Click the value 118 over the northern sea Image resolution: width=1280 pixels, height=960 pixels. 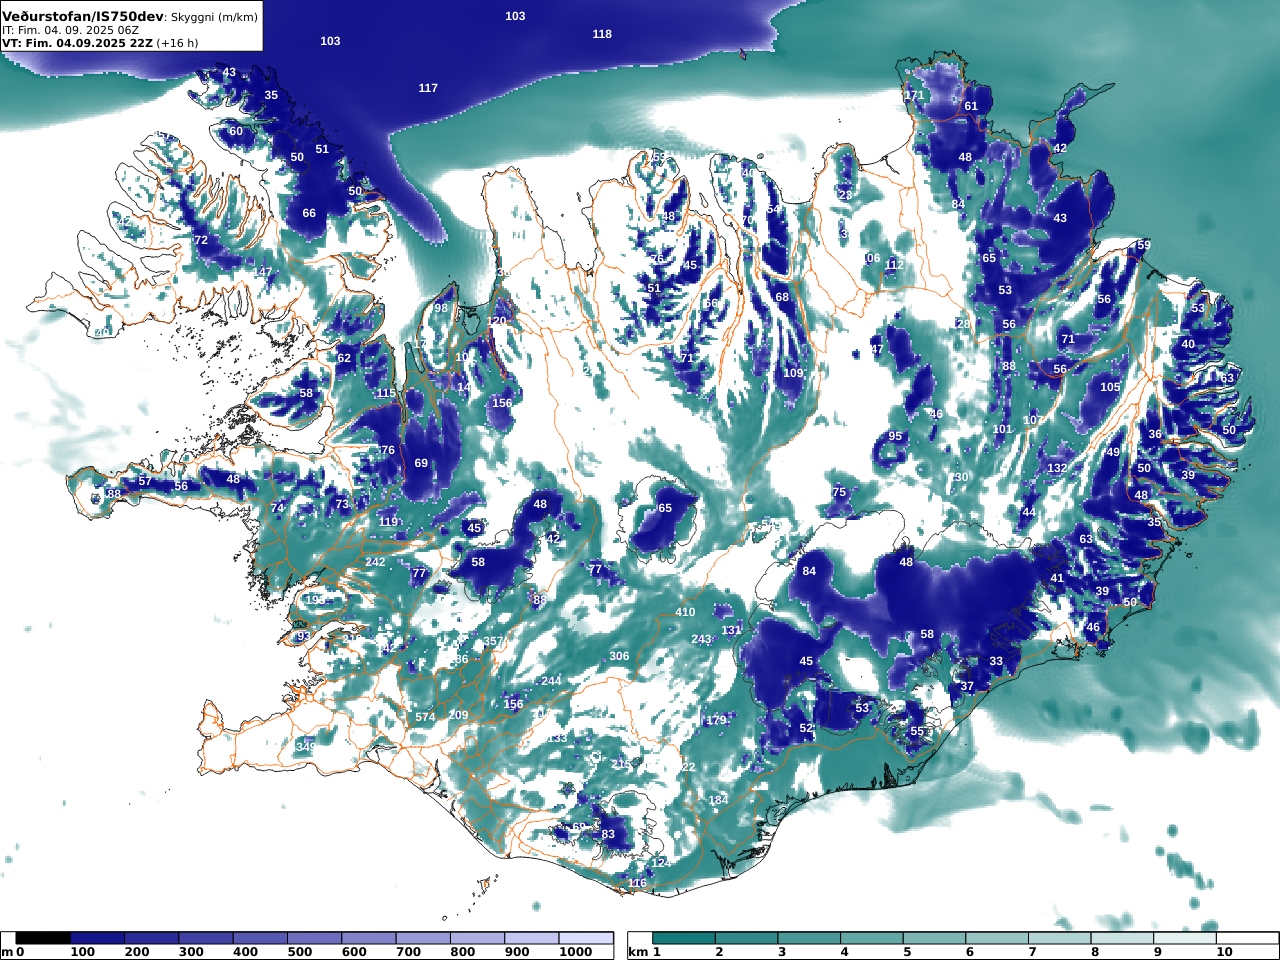pyautogui.click(x=602, y=34)
